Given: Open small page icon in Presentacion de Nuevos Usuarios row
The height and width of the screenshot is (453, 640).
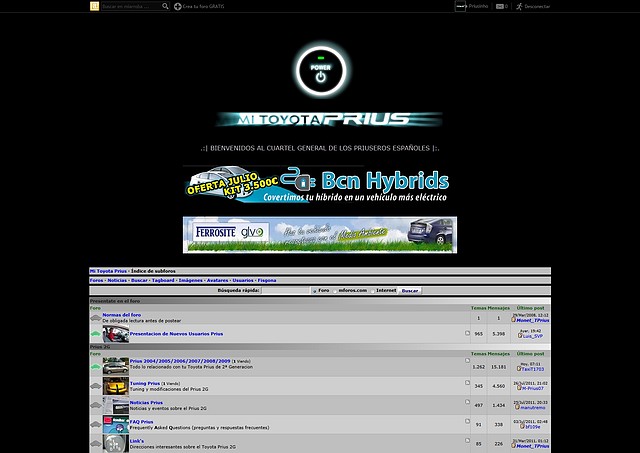Looking at the screenshot, I should click(467, 333).
